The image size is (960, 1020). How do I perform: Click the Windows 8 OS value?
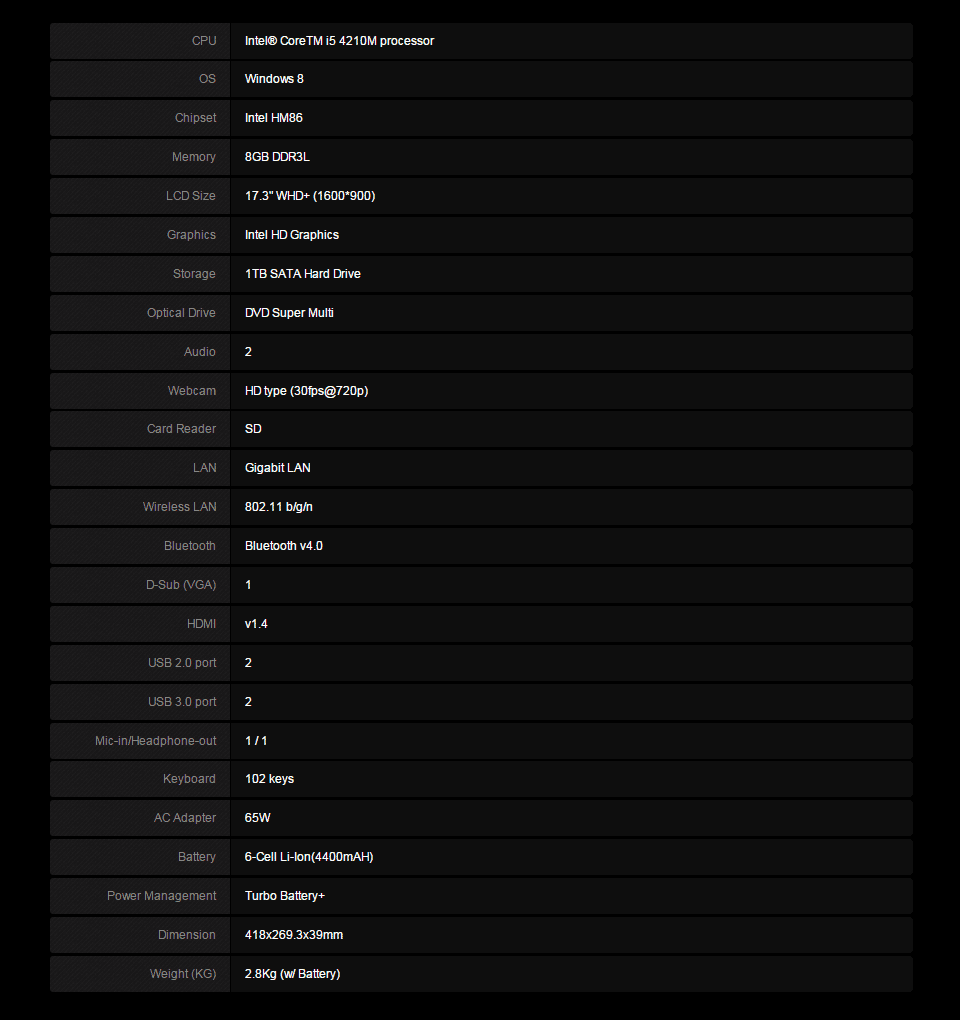coord(274,79)
